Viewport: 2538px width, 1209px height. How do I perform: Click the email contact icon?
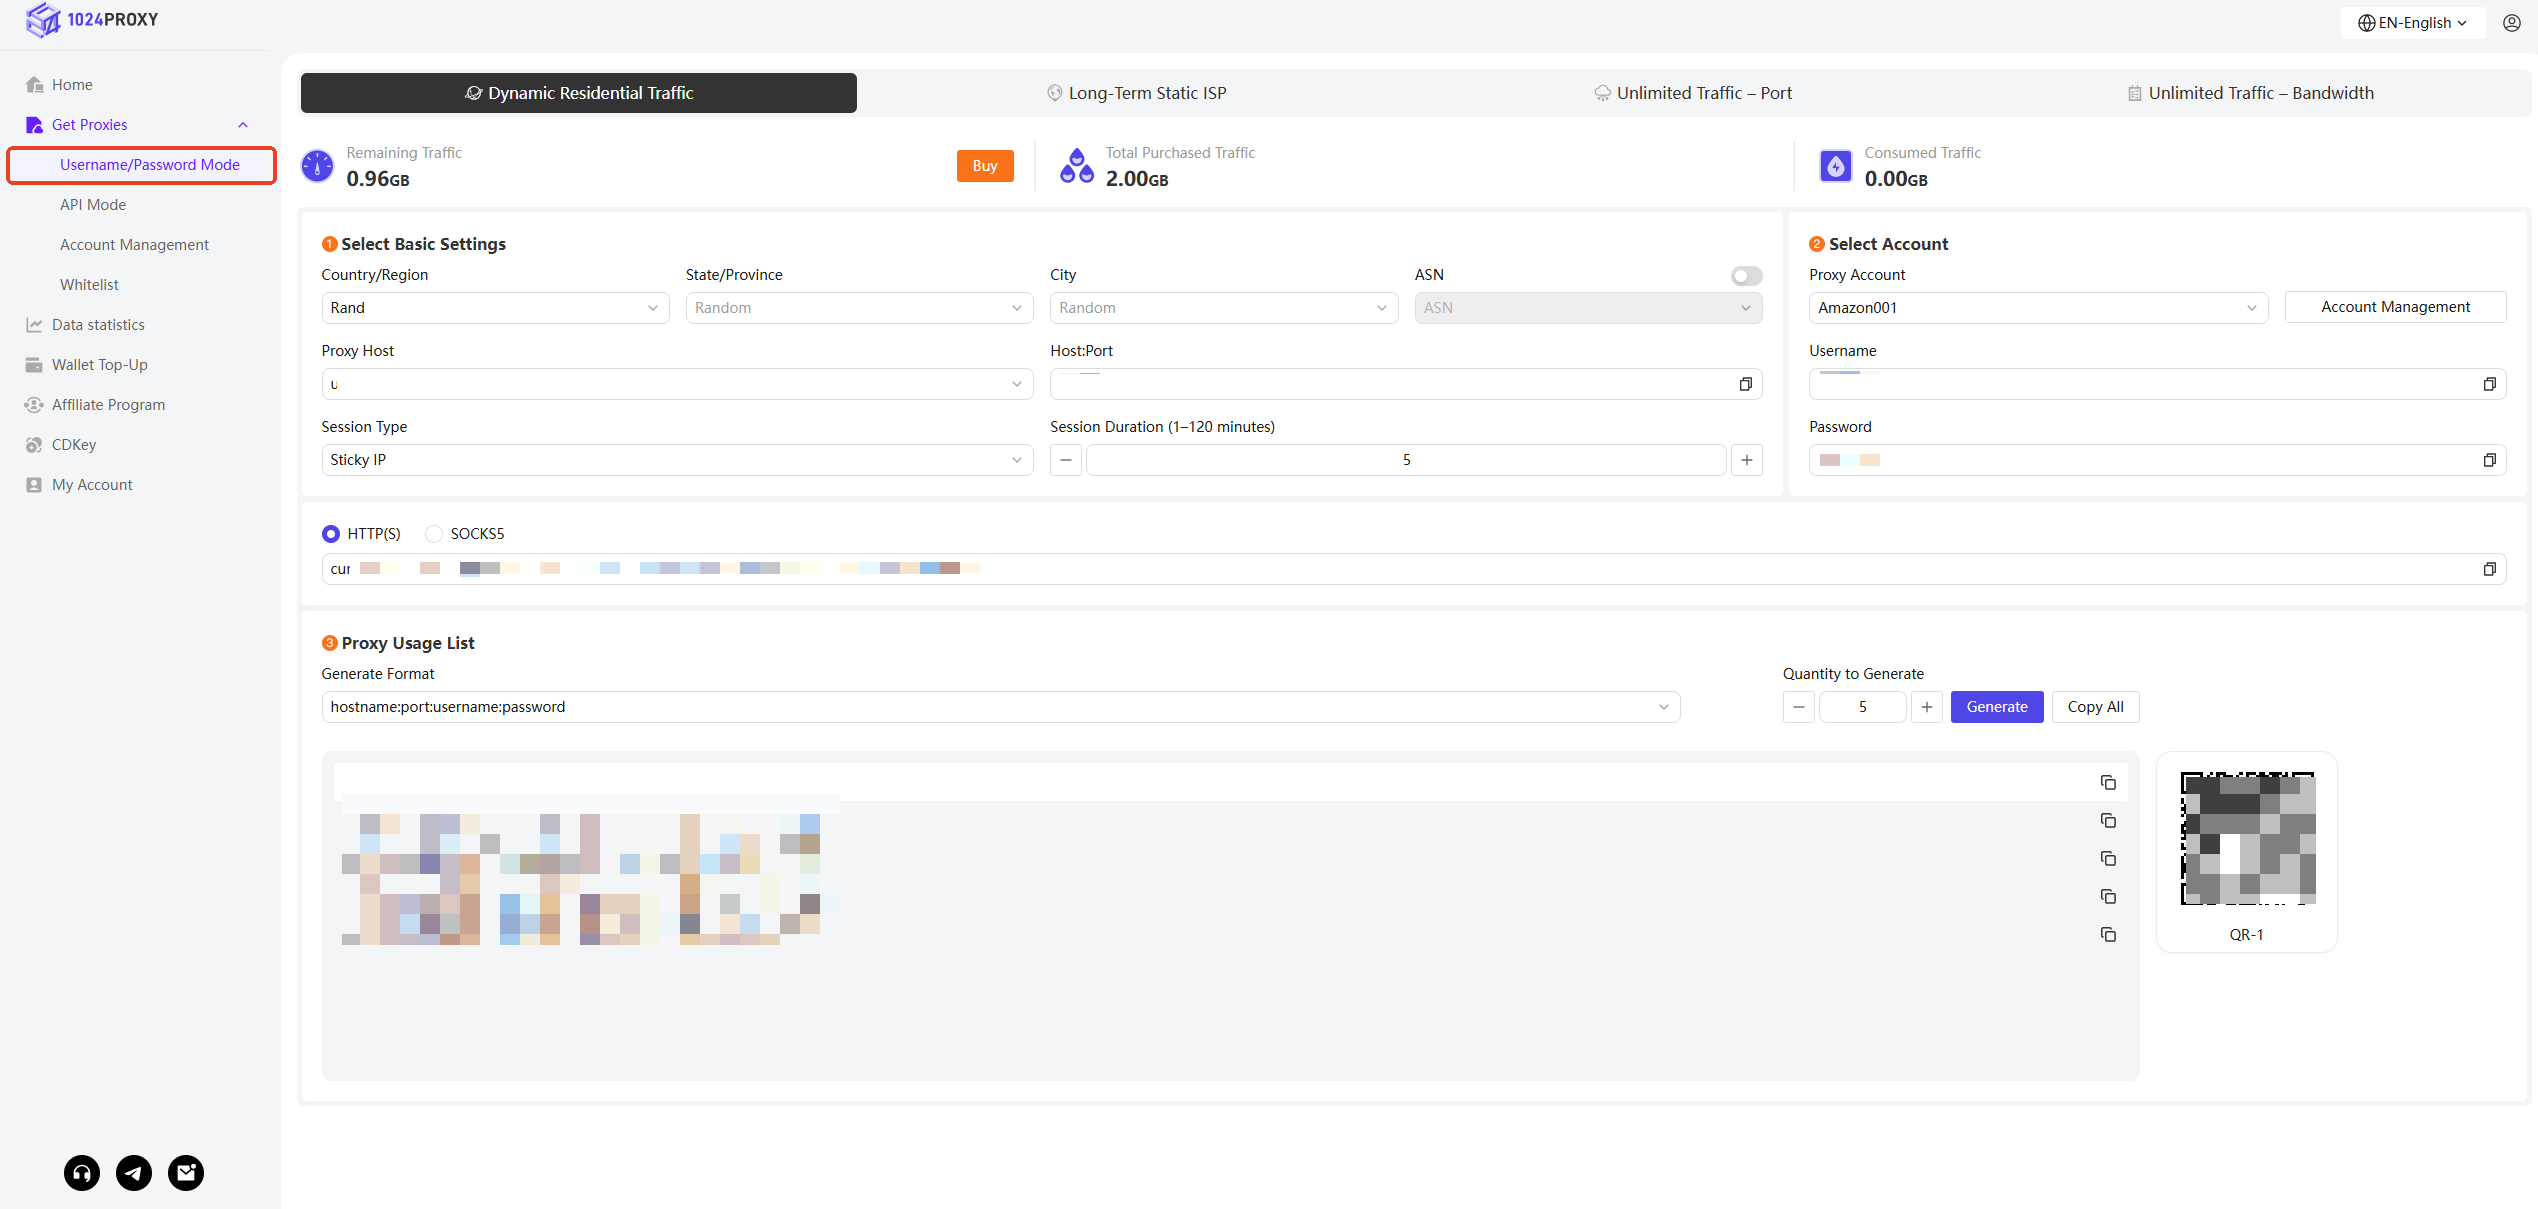(x=186, y=1172)
